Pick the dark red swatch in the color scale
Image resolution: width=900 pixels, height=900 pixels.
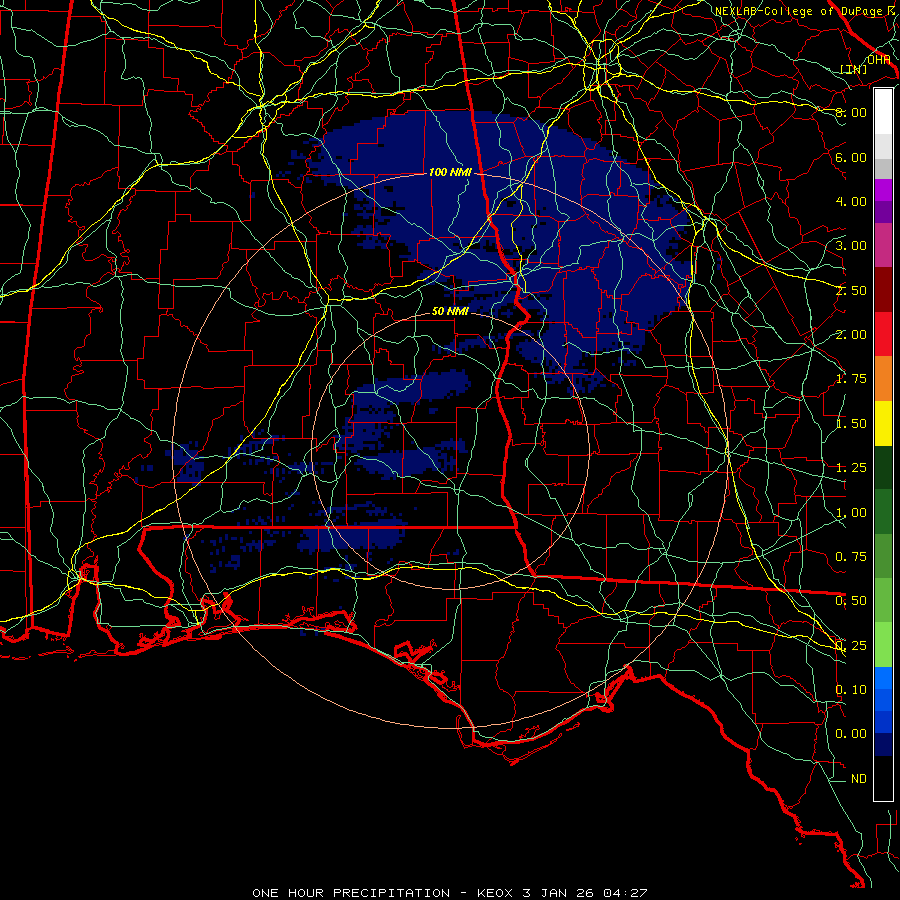pos(883,290)
